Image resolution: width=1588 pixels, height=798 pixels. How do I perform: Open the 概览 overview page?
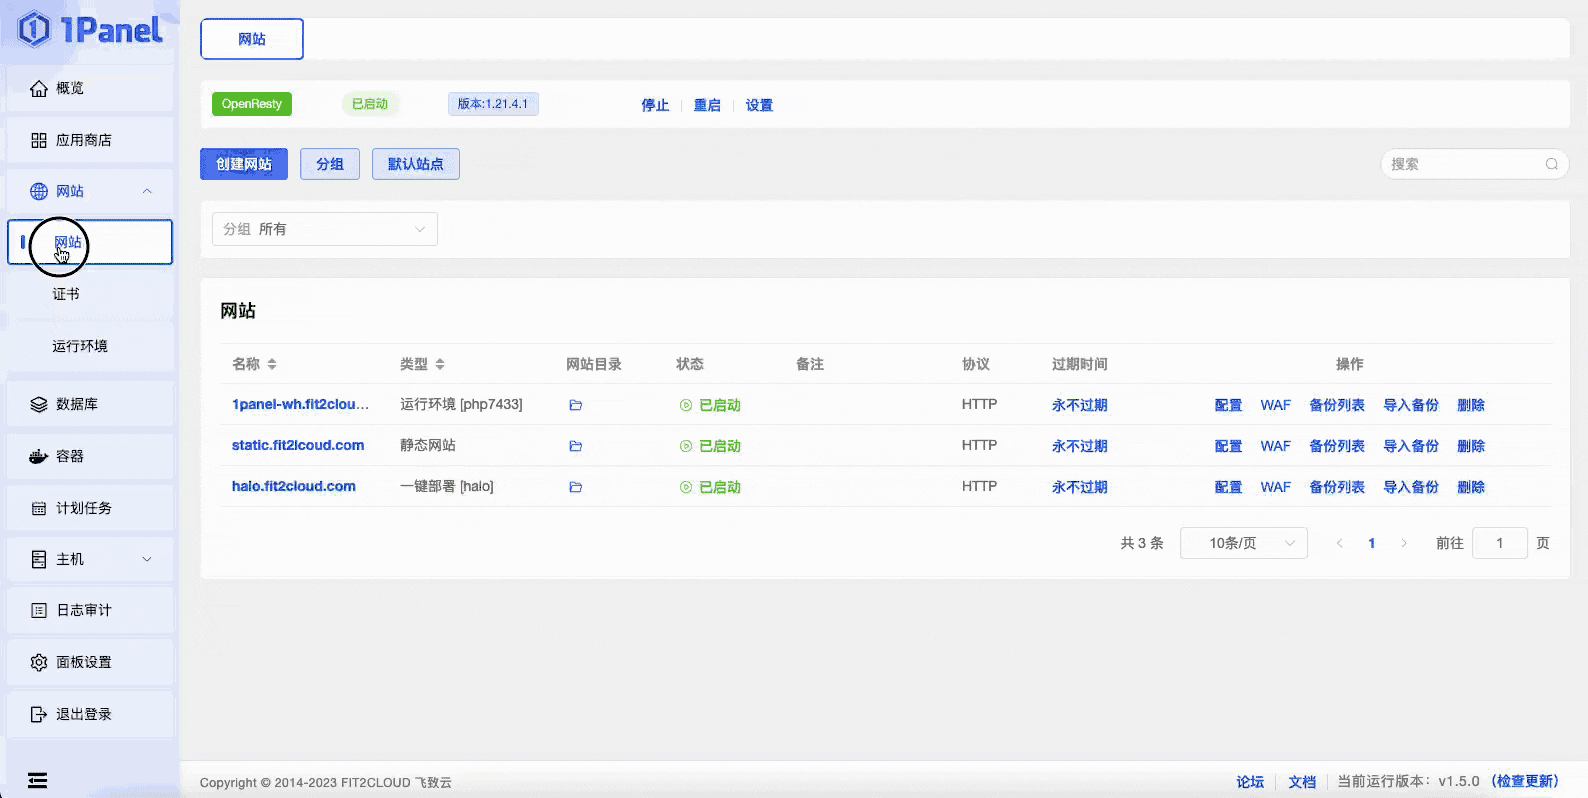point(90,88)
